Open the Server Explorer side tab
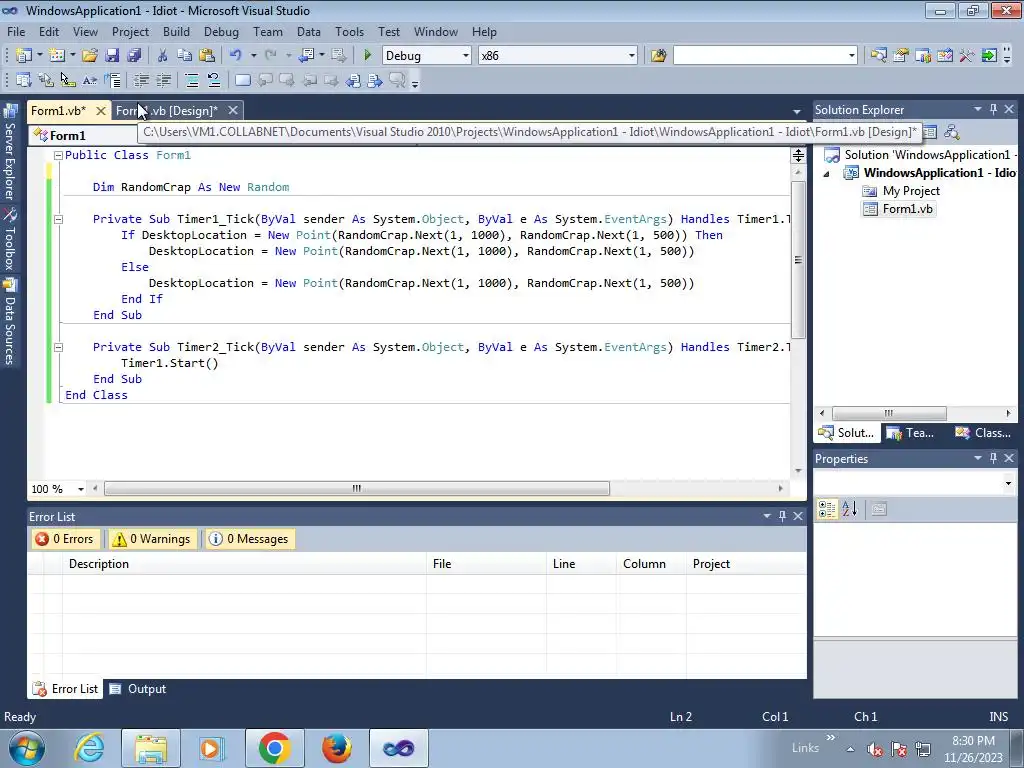Screen dimensions: 1024x768 [10, 152]
